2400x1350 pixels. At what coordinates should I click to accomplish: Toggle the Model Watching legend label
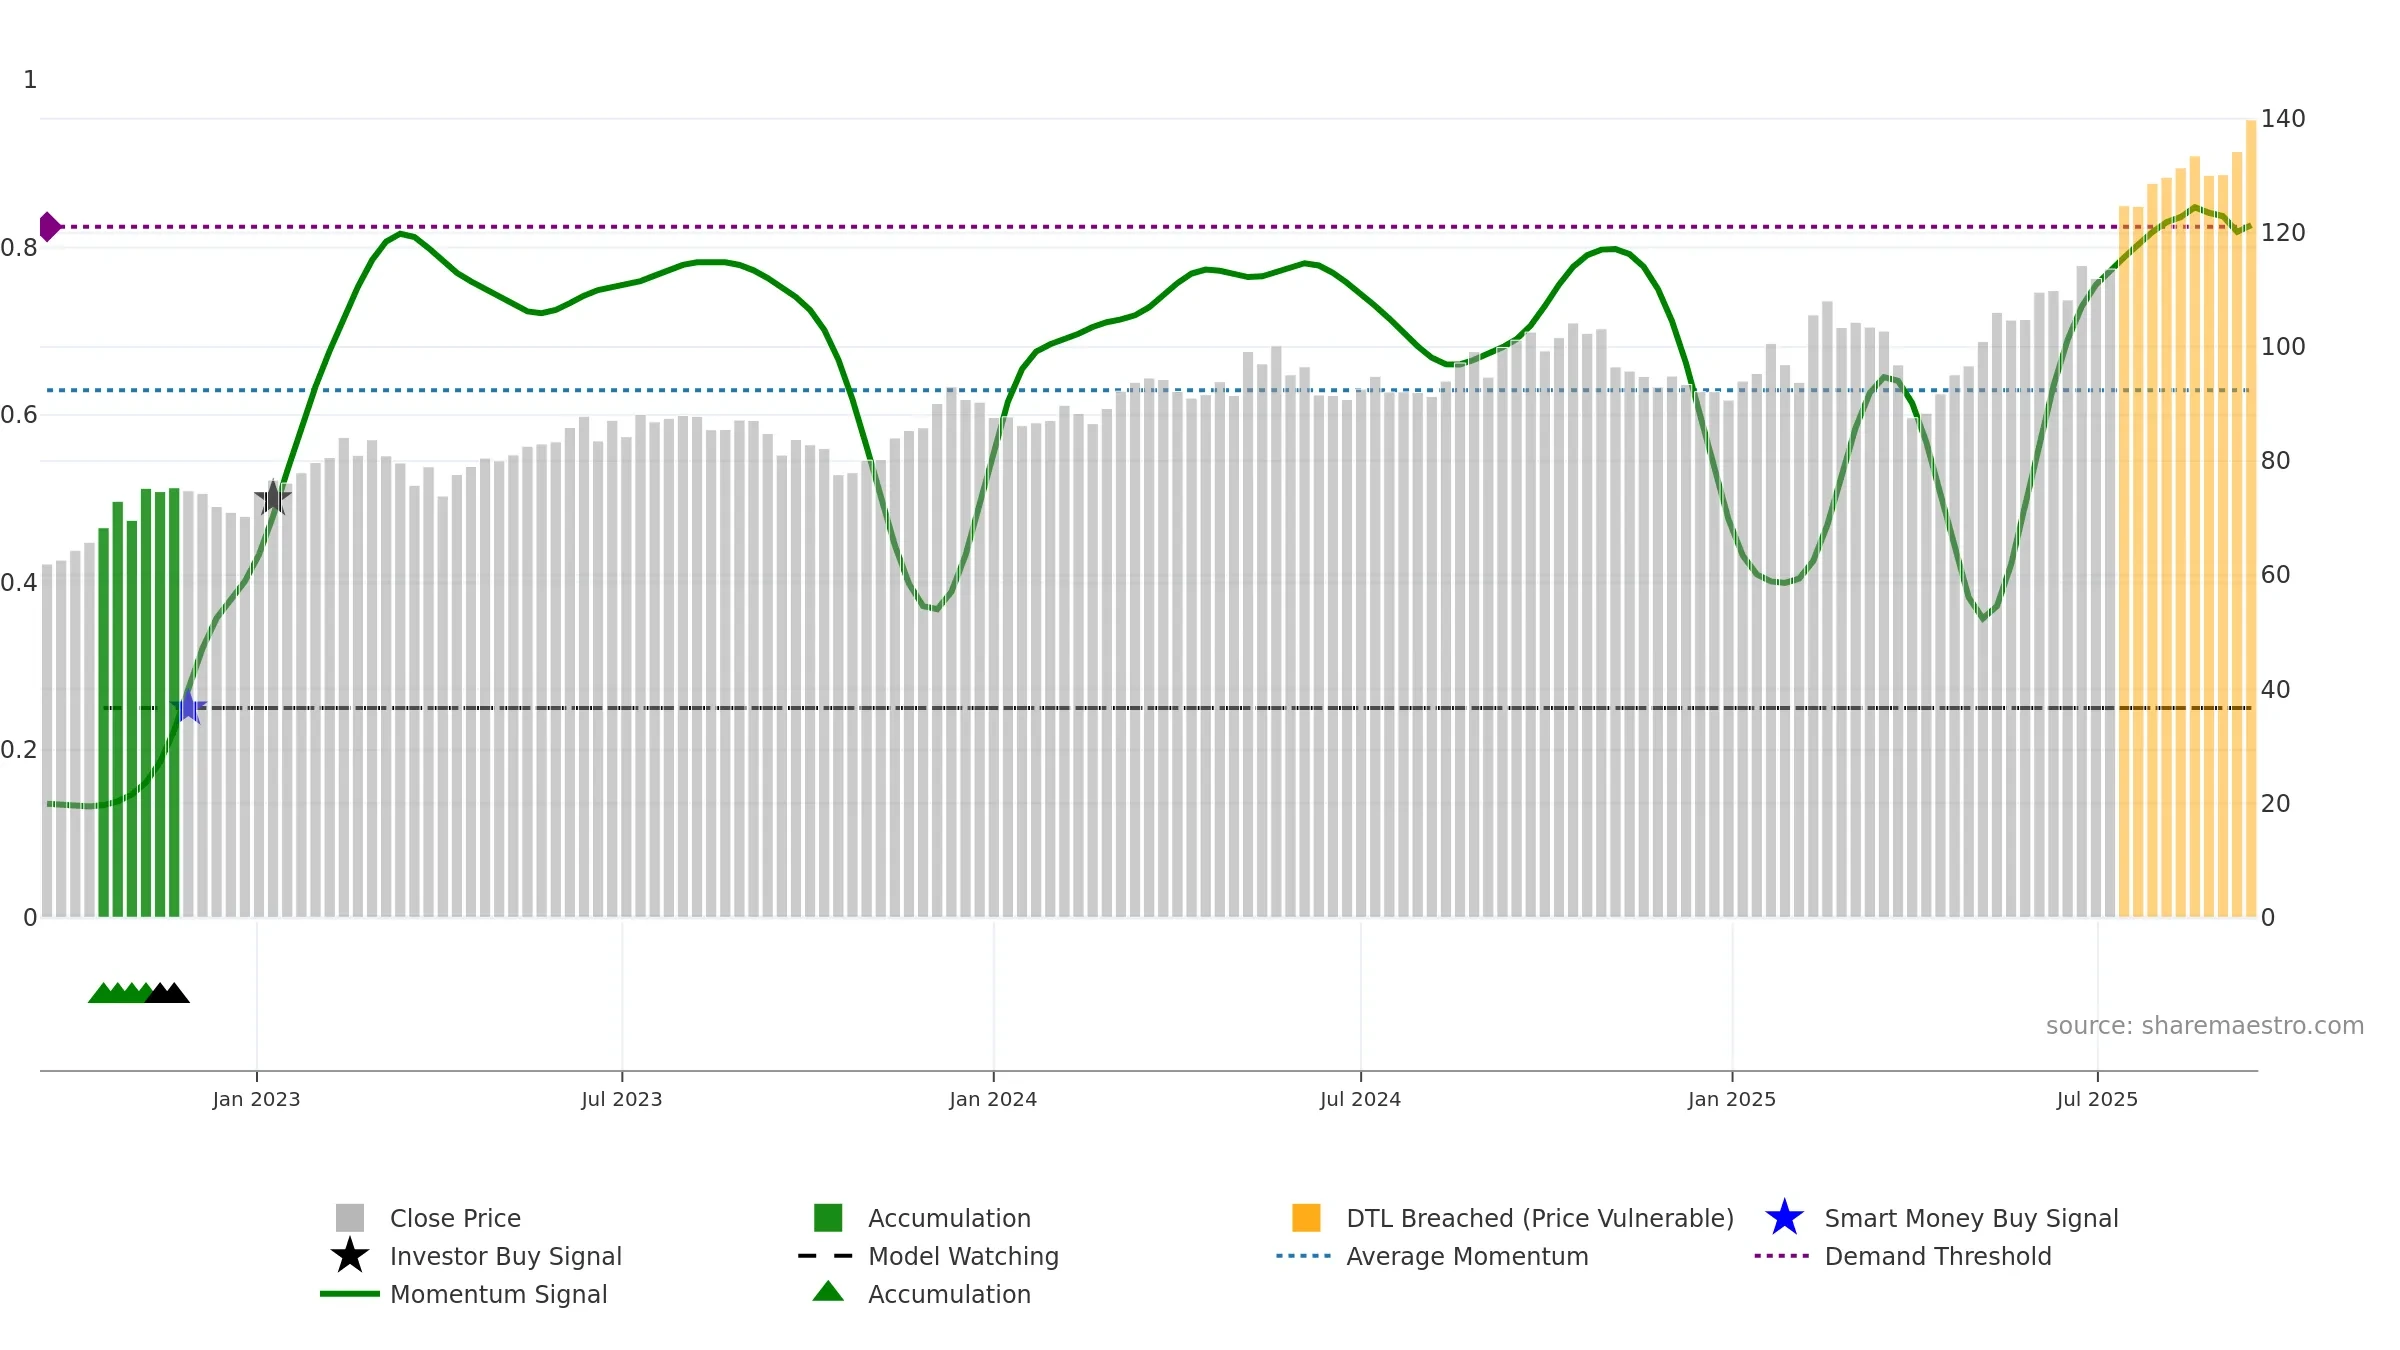963,1256
